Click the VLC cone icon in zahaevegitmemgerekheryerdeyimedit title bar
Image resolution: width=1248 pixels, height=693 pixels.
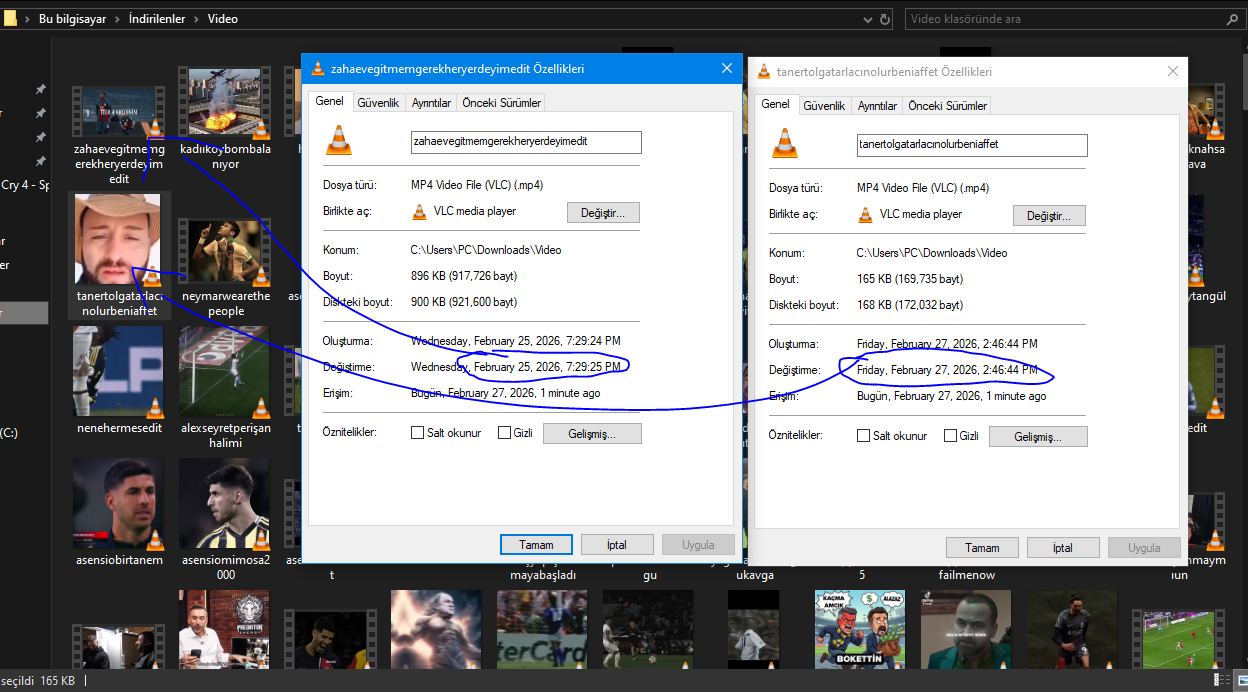click(x=318, y=69)
